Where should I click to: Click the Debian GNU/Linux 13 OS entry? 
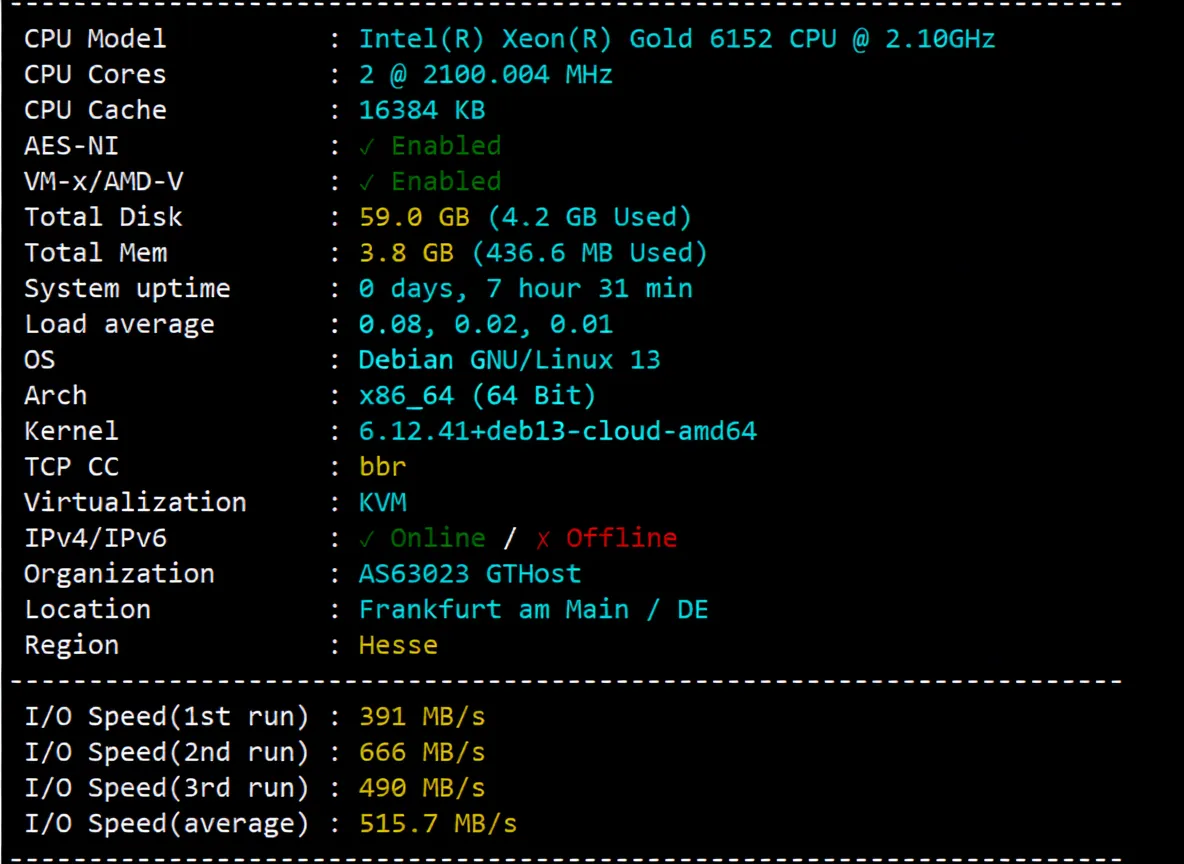(508, 359)
